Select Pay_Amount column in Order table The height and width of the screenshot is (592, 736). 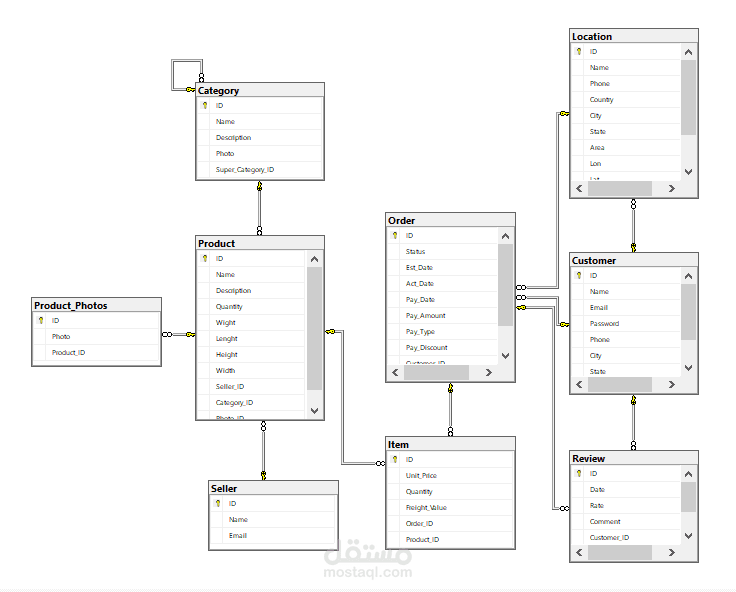[x=442, y=315]
